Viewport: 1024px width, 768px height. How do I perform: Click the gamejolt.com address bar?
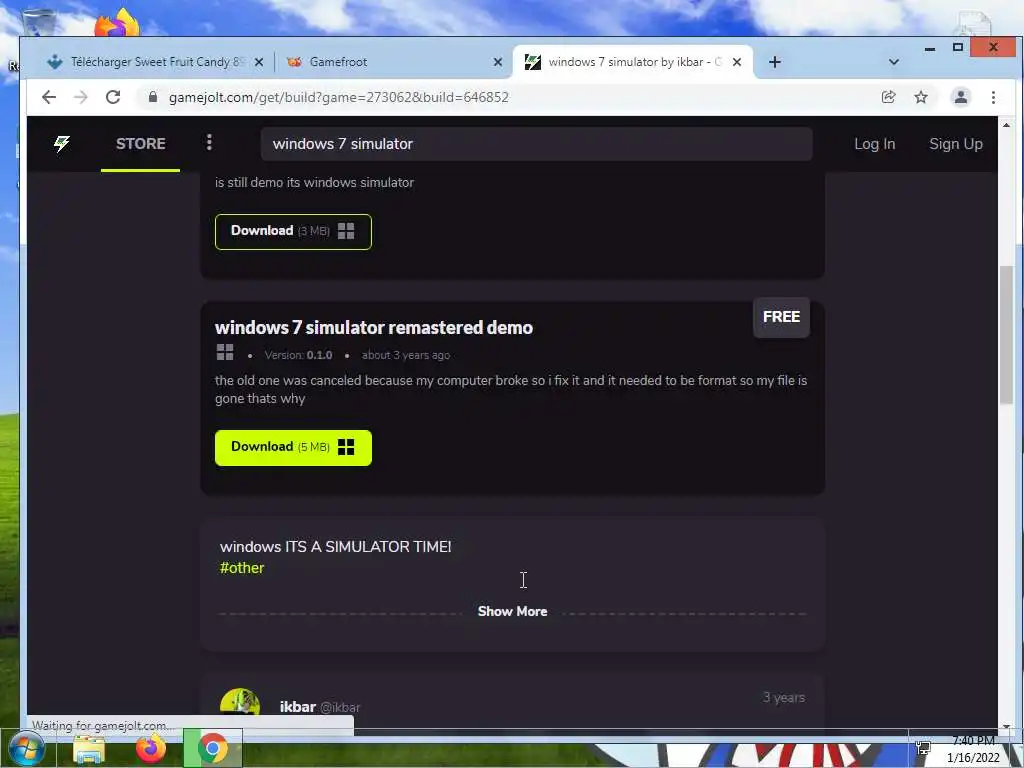pos(509,97)
